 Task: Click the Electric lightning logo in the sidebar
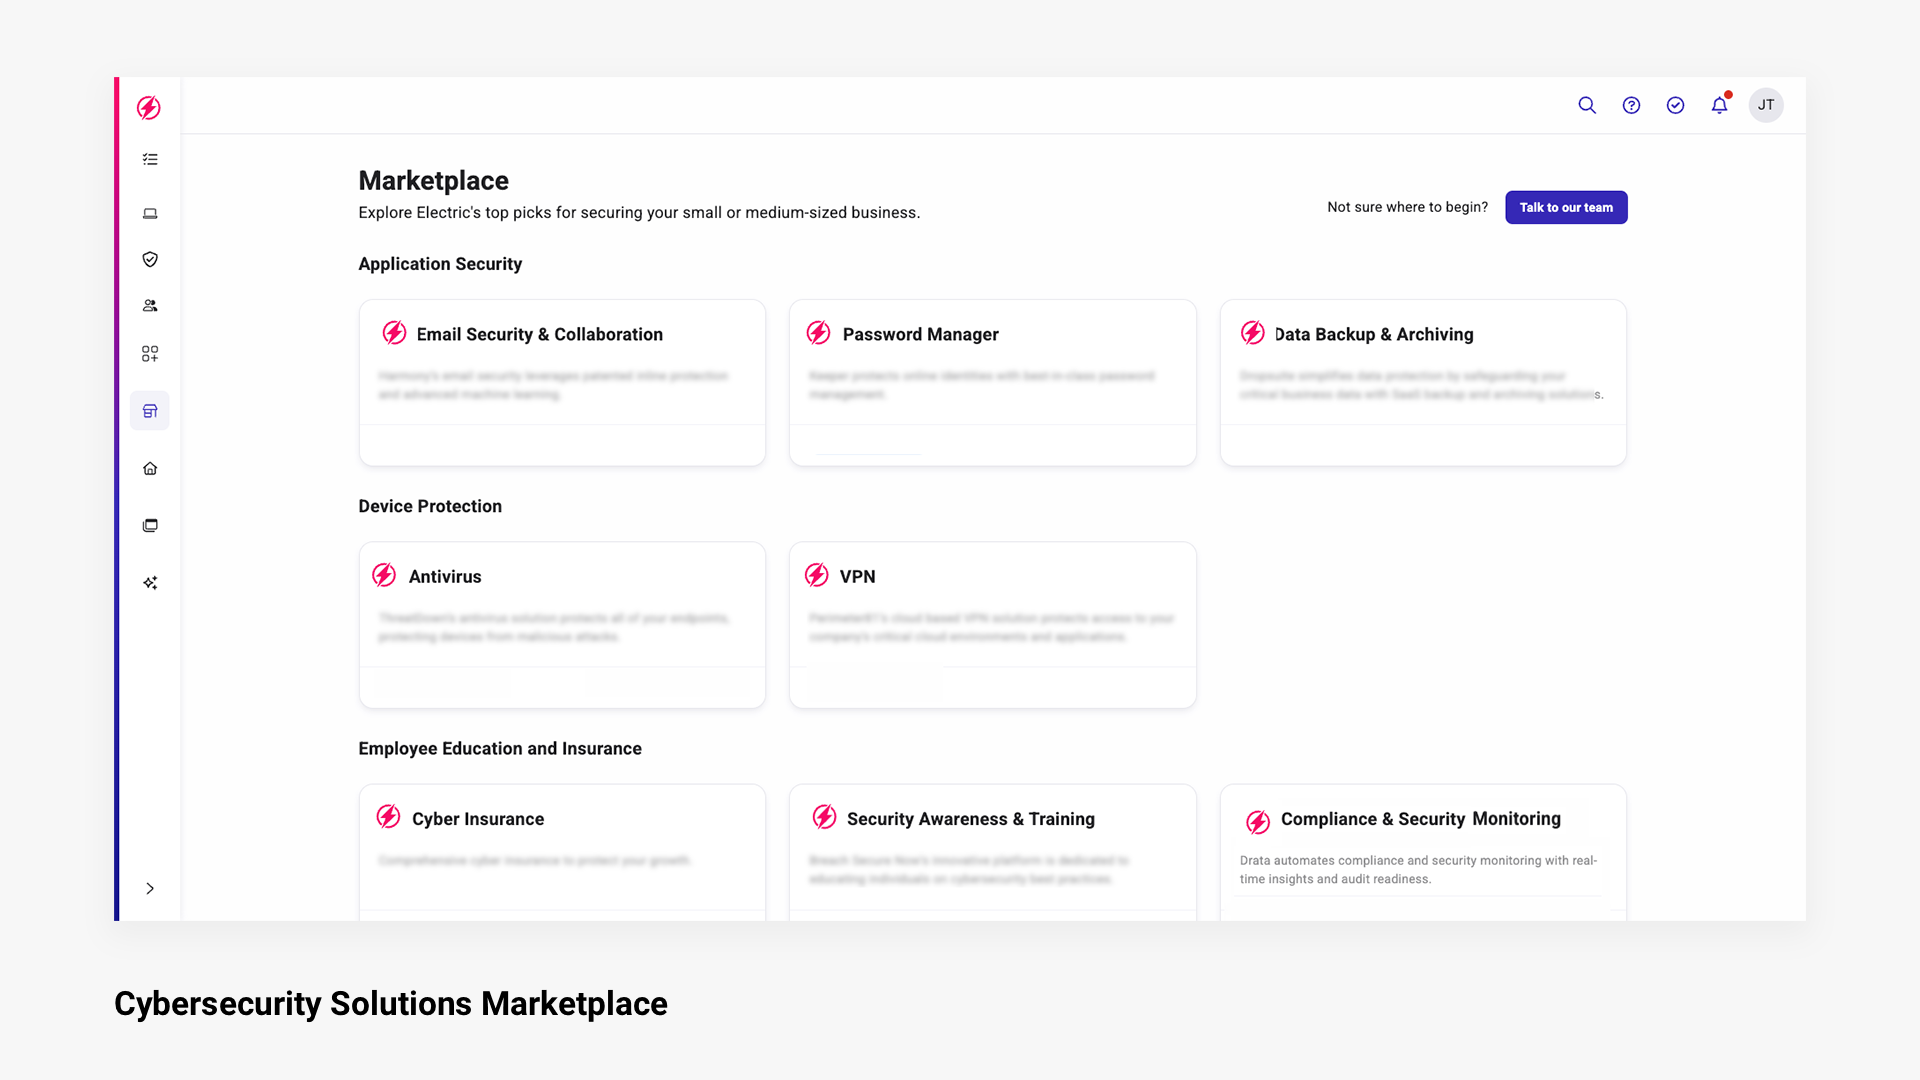coord(149,108)
